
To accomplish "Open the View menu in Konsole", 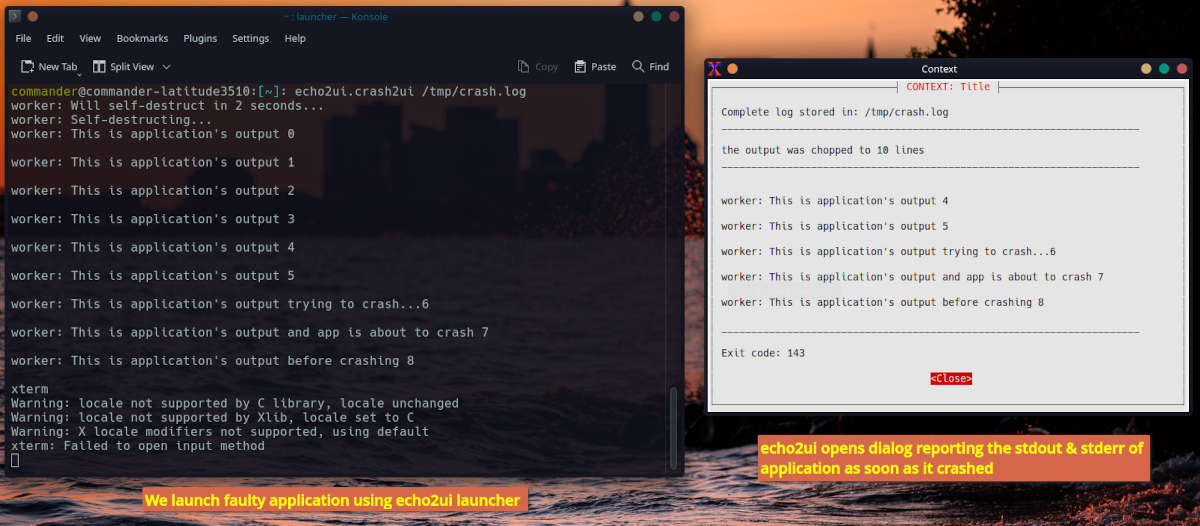I will pyautogui.click(x=90, y=38).
